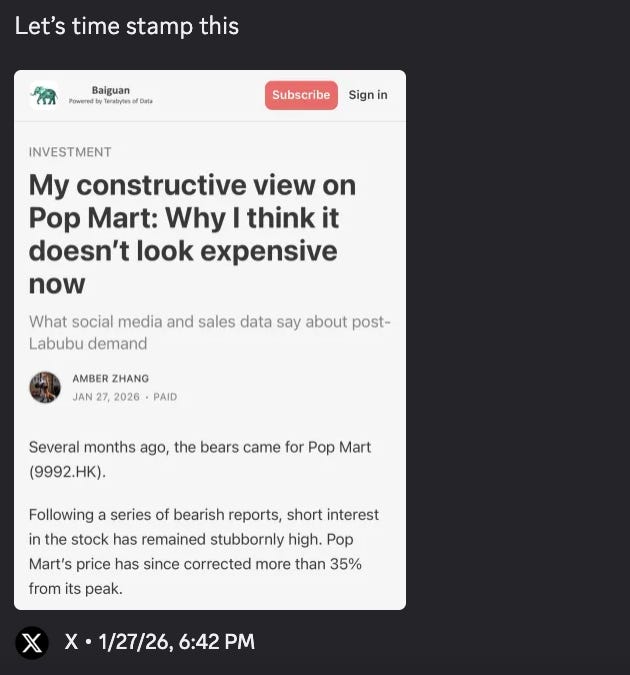The width and height of the screenshot is (630, 675).
Task: Click the JAN 27, 2026 date
Action: tap(106, 396)
